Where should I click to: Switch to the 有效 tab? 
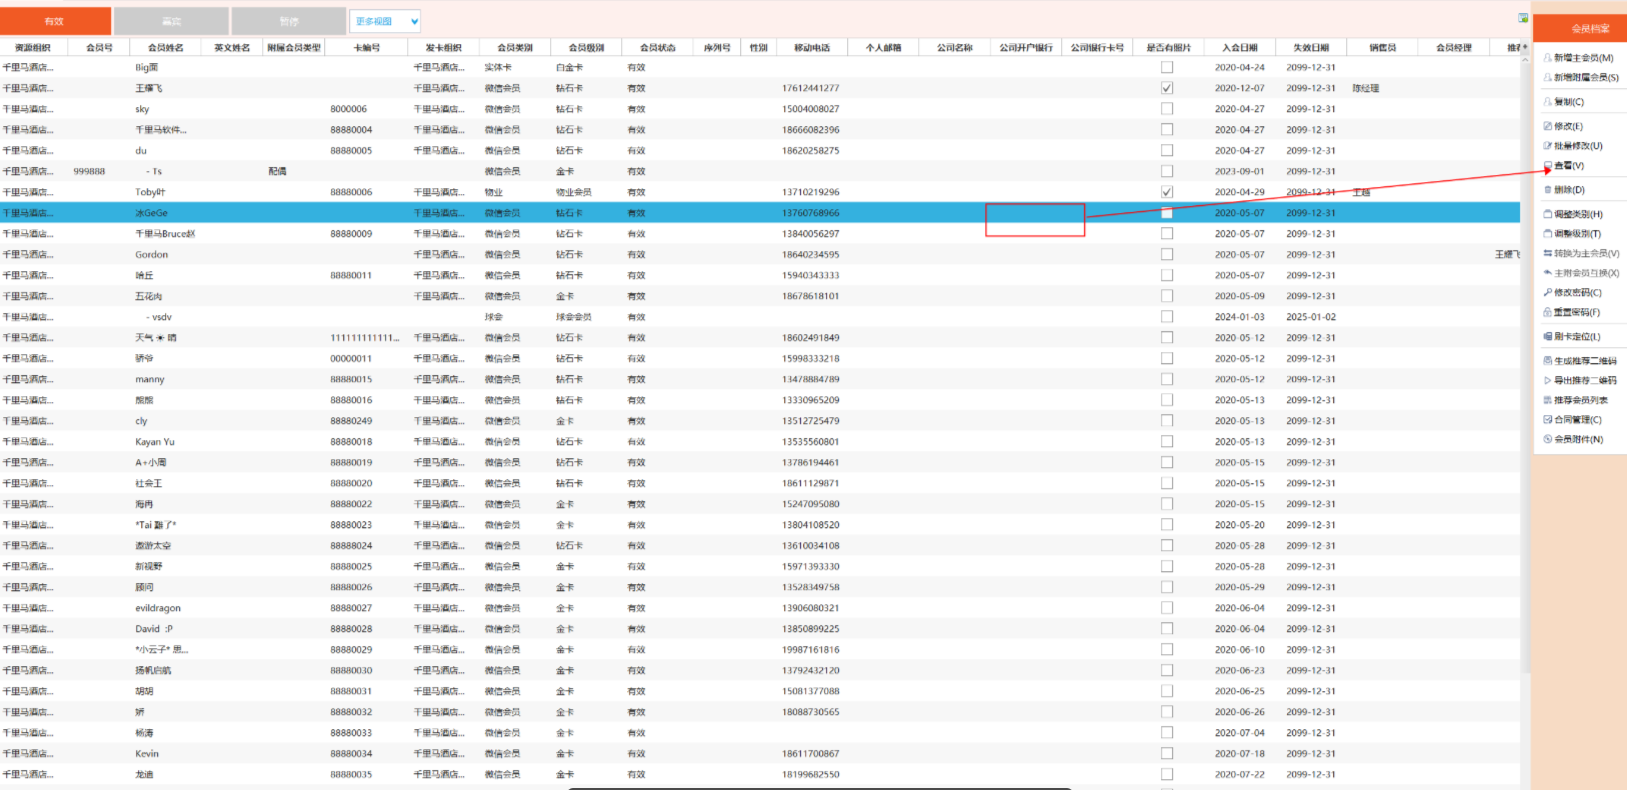click(x=55, y=21)
